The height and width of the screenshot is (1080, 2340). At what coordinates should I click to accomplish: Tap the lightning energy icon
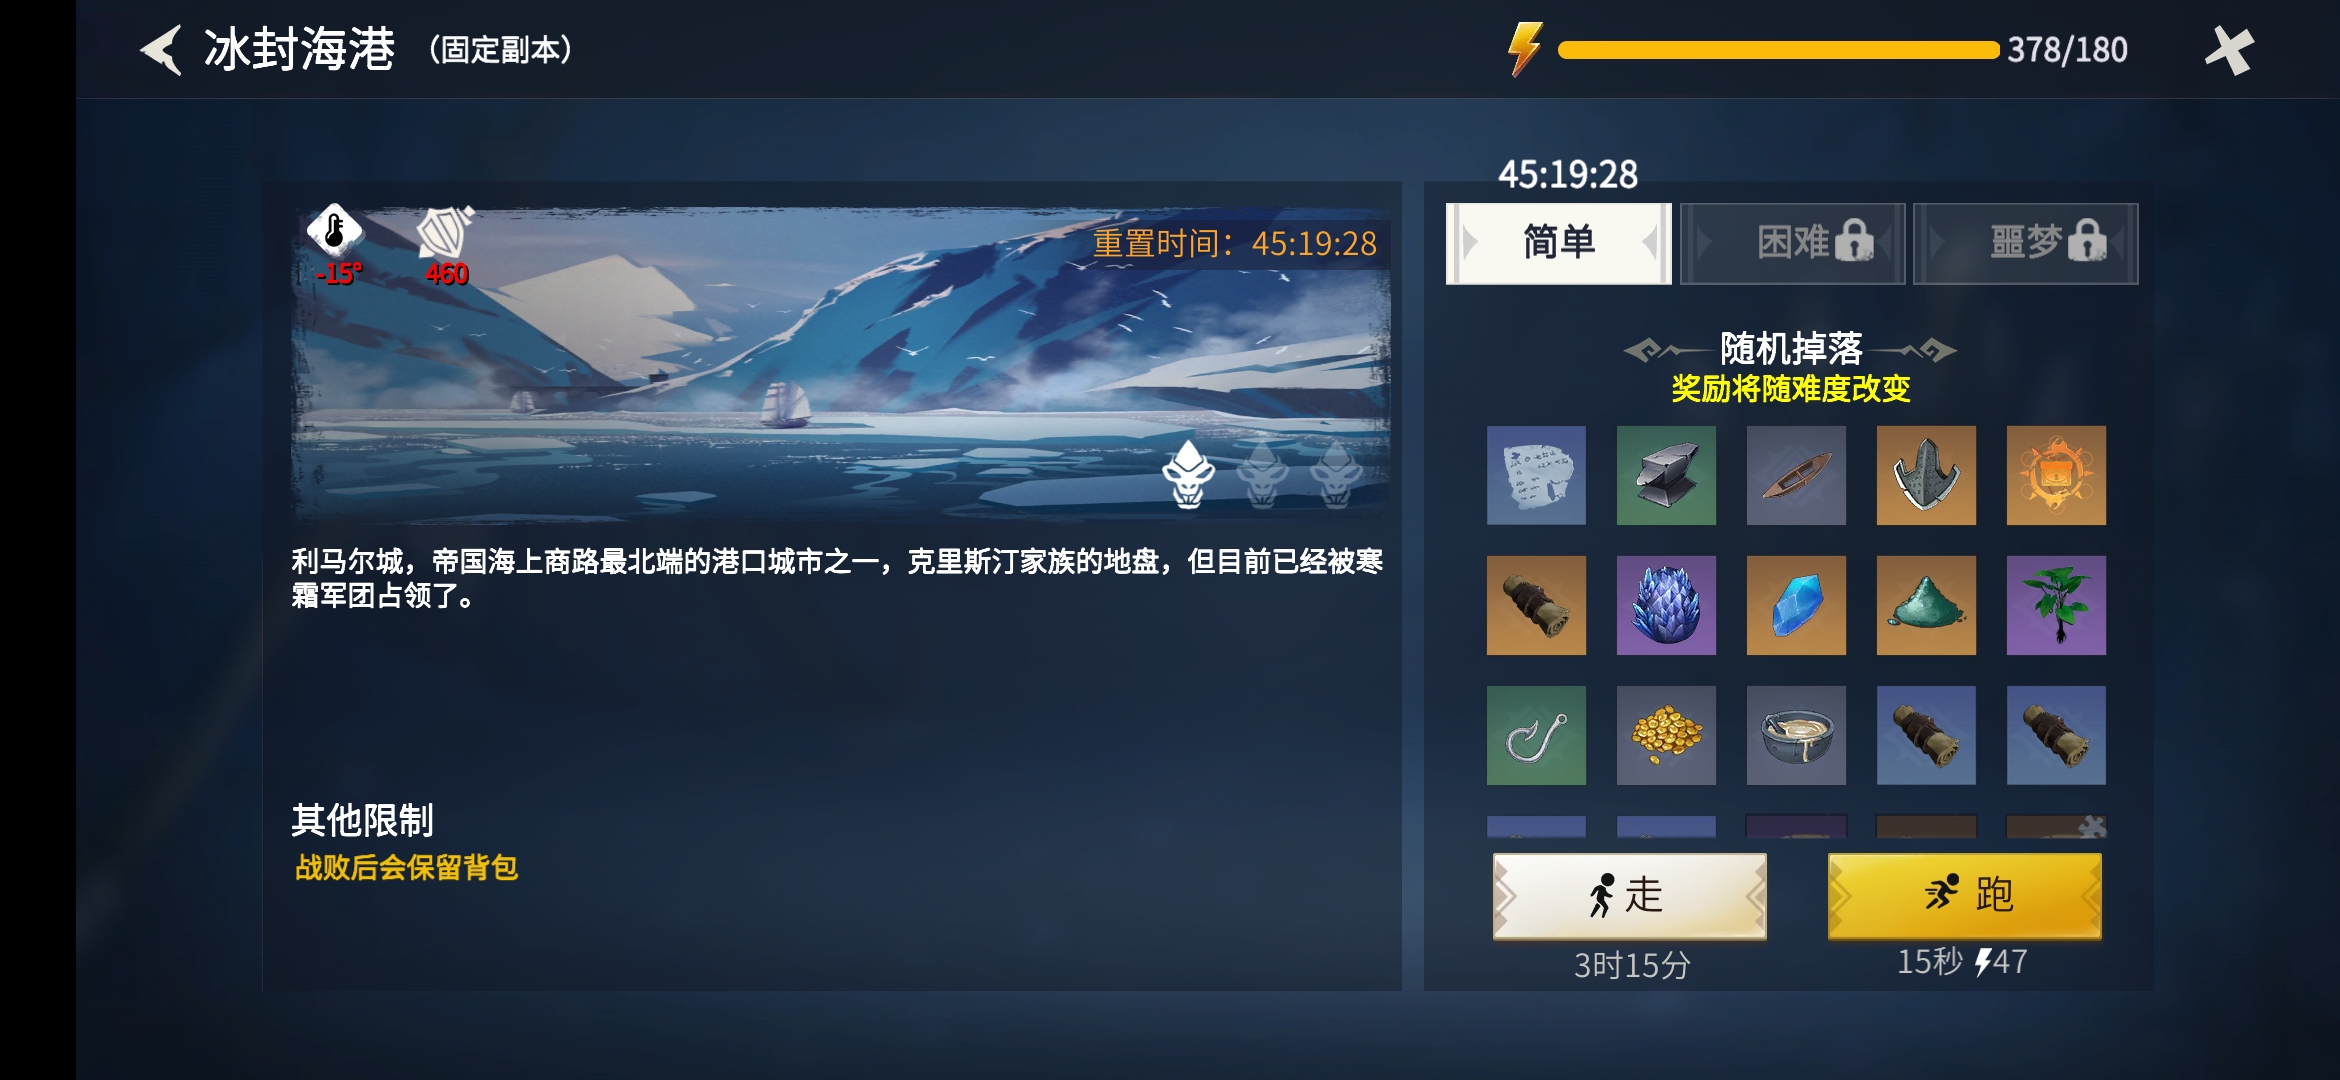point(1525,49)
